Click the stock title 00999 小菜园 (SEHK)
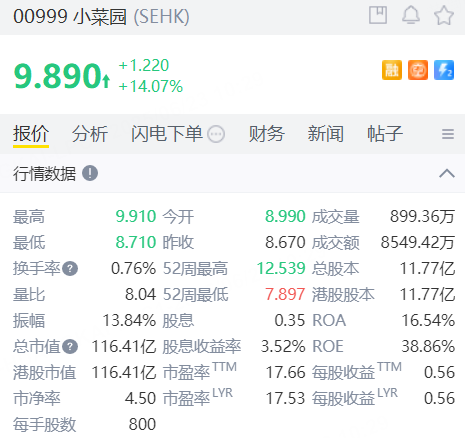The height and width of the screenshot is (438, 465). pos(101,16)
